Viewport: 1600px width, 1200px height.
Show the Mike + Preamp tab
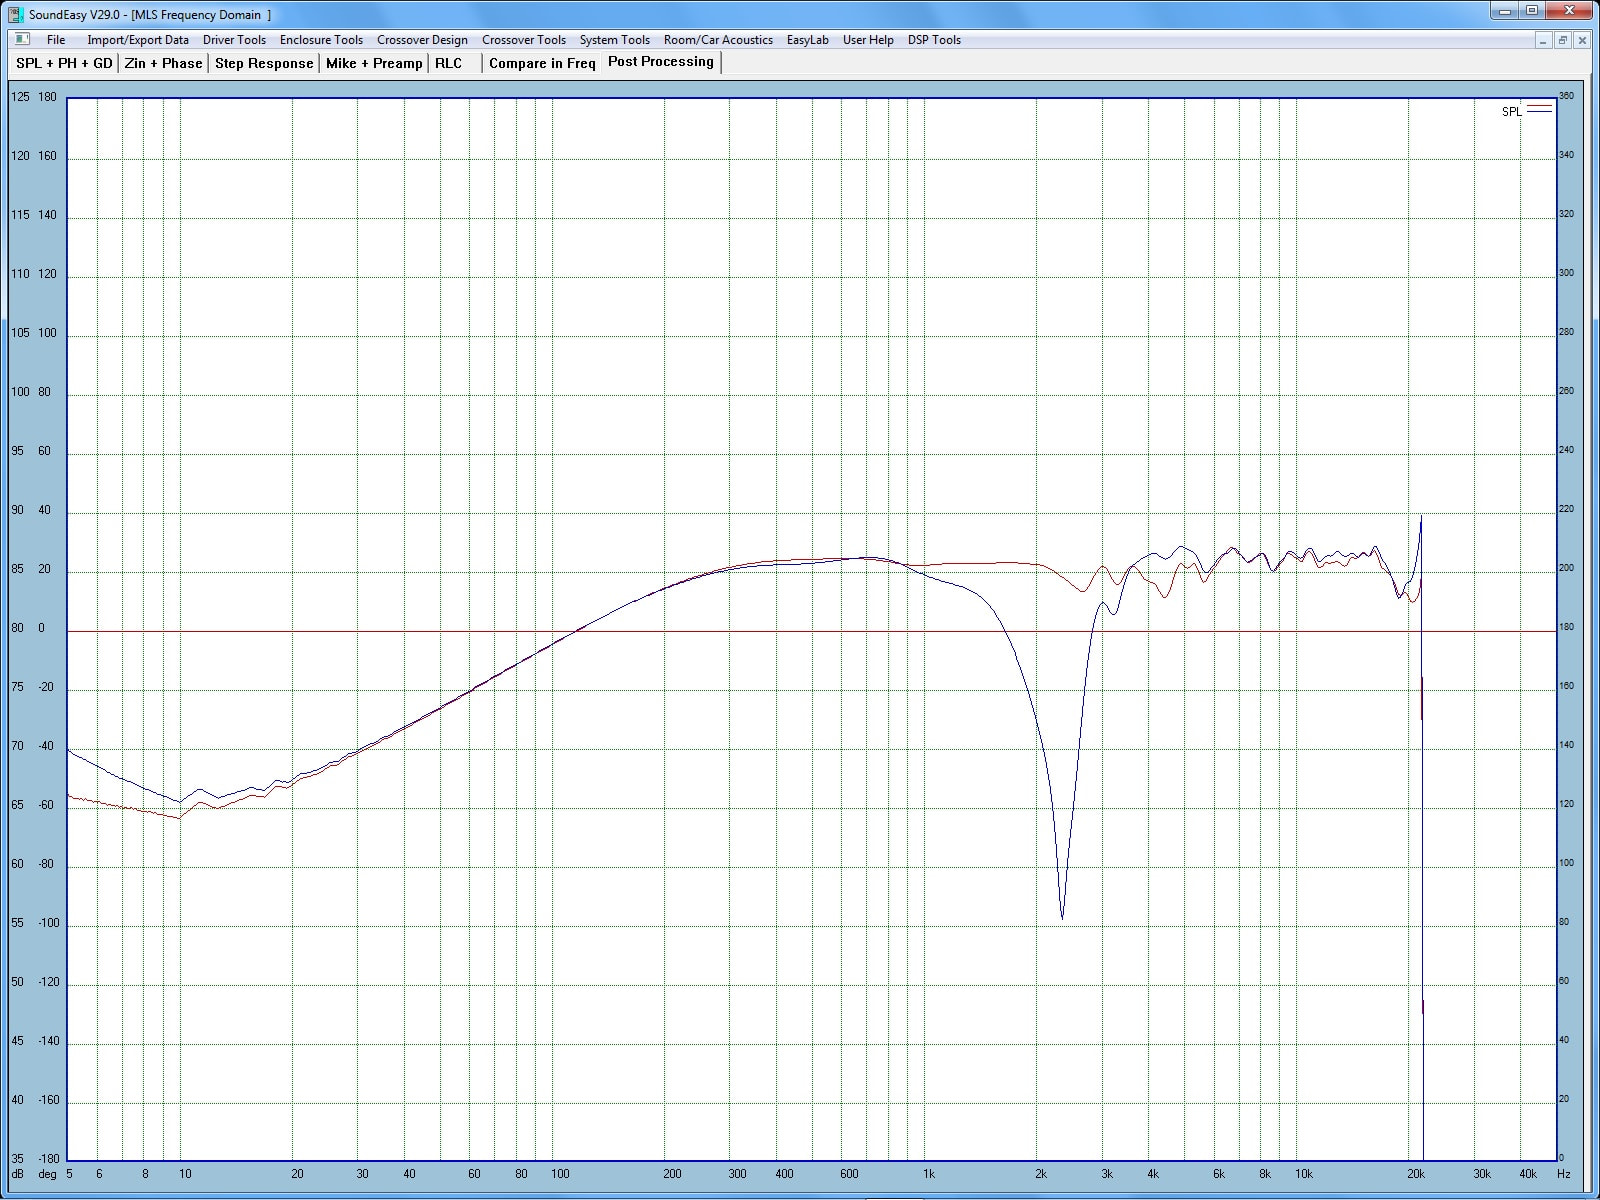[374, 63]
